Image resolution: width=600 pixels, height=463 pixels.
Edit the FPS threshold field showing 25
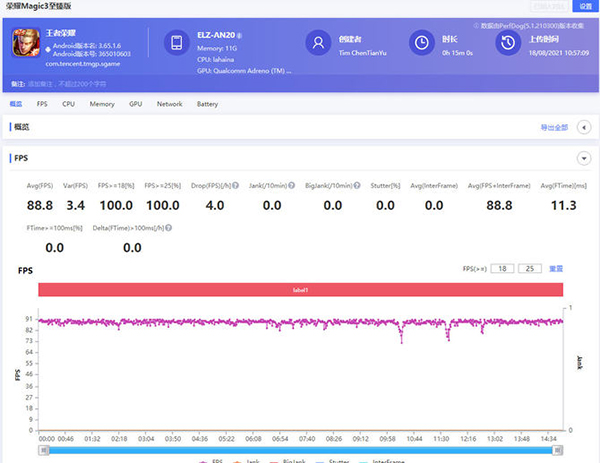click(532, 269)
